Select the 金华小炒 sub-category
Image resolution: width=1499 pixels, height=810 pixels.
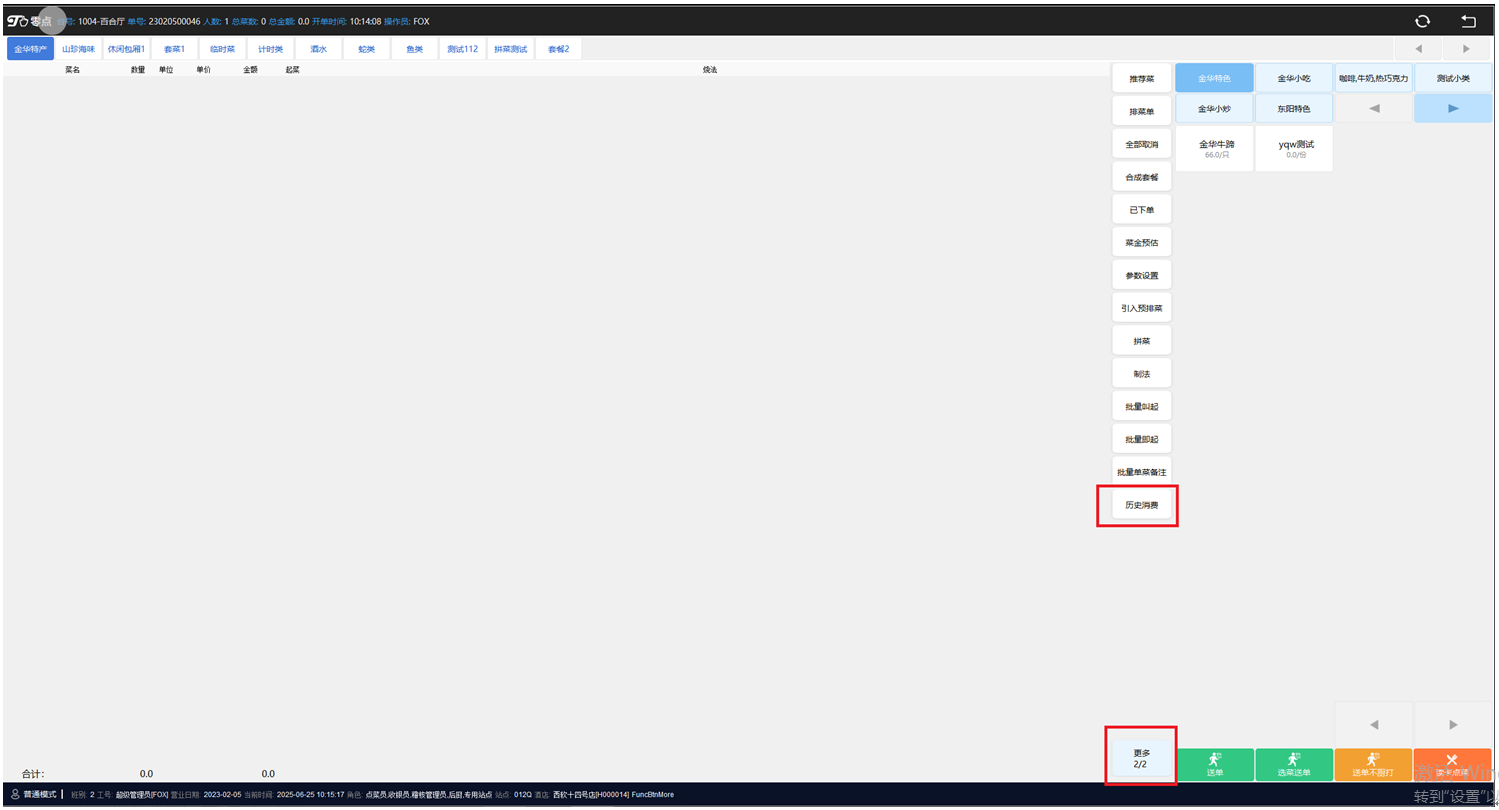tap(1214, 108)
